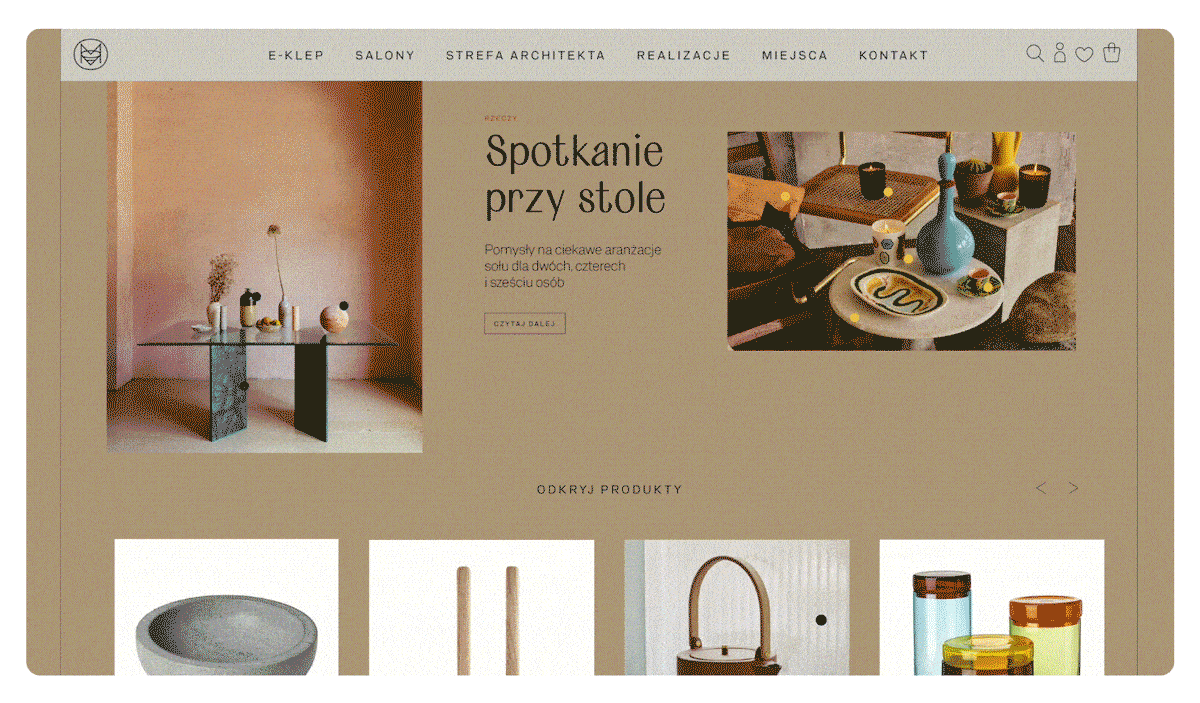This screenshot has width=1200, height=703.
Task: Go to next products with right arrow
Action: 1073,488
